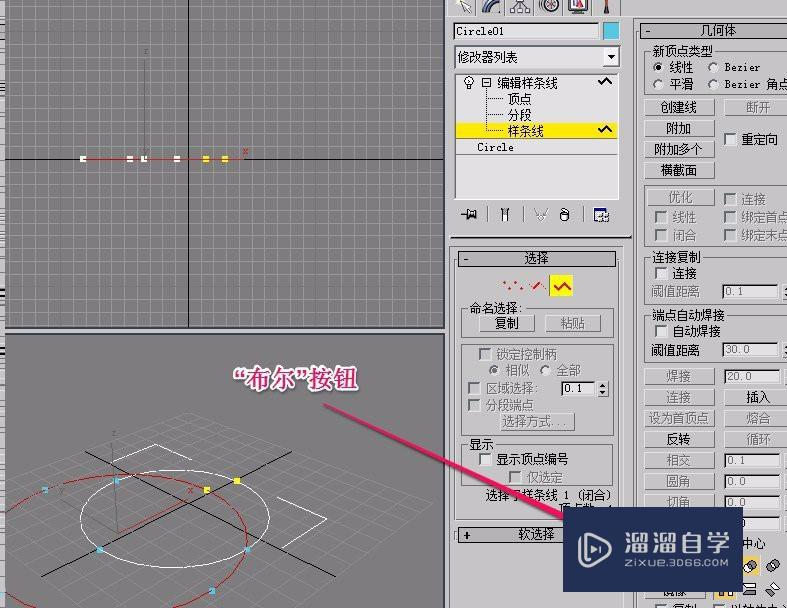Click the 粘贴 named selection button

573,323
